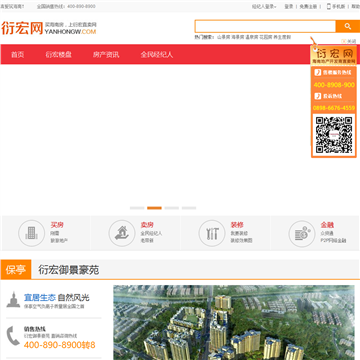The width and height of the screenshot is (360, 360).
Task: Click the red 装修 heading
Action: [237, 225]
